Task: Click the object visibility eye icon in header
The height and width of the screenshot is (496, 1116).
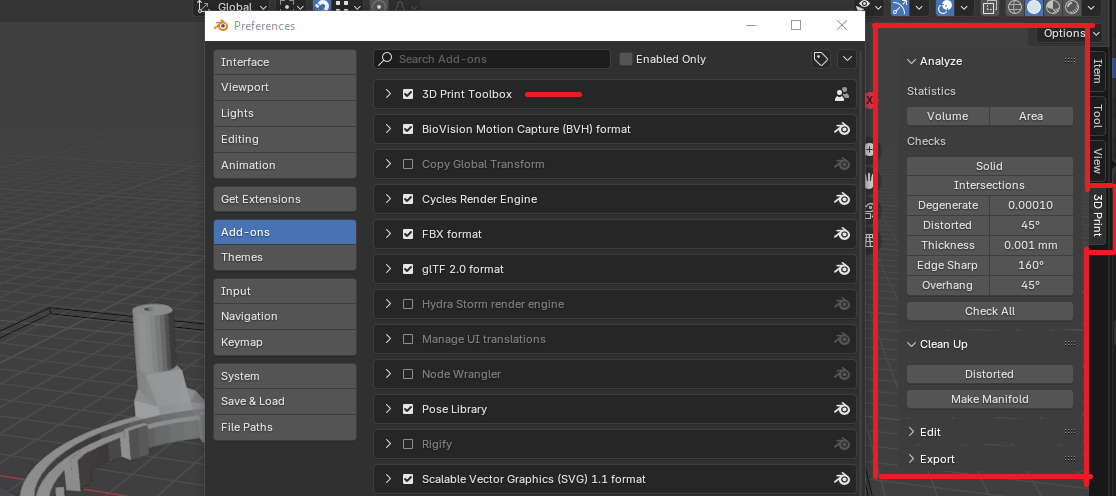Action: click(864, 6)
